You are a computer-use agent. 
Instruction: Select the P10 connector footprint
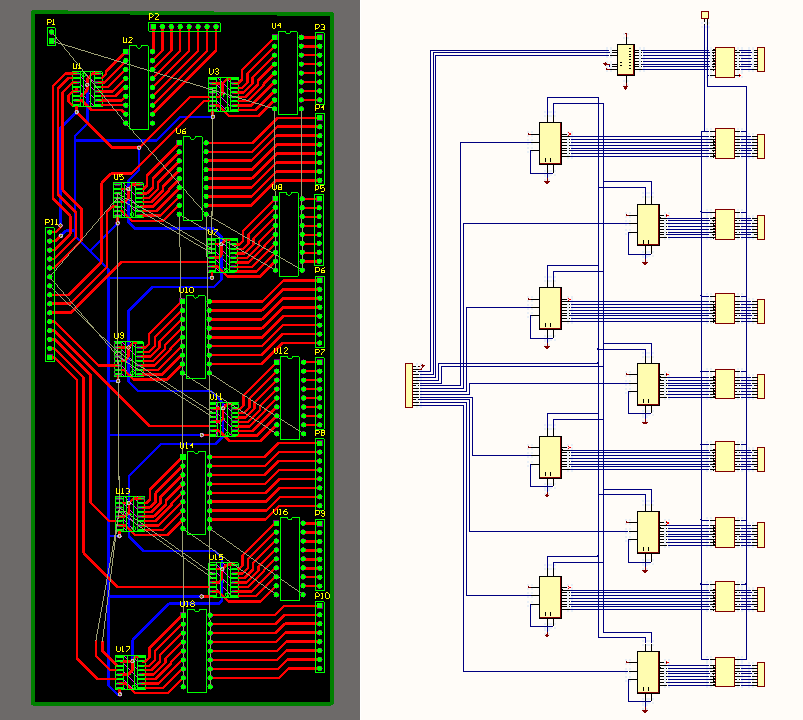(x=320, y=636)
